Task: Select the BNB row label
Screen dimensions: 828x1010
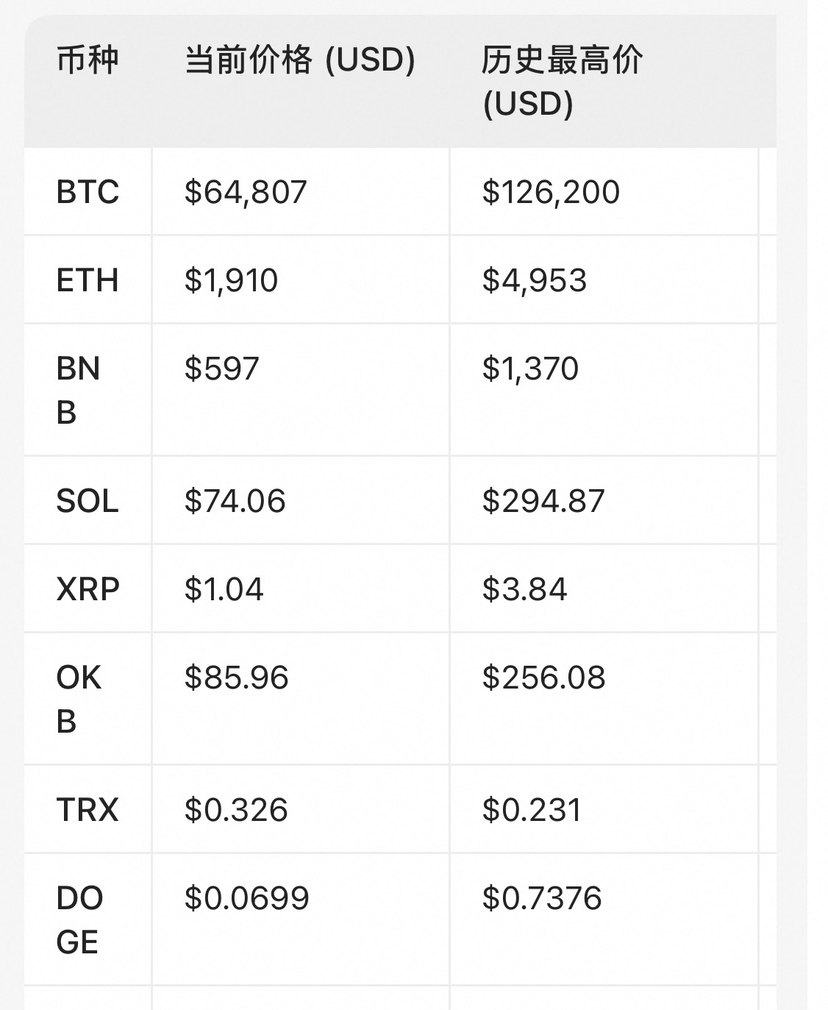Action: [x=78, y=390]
